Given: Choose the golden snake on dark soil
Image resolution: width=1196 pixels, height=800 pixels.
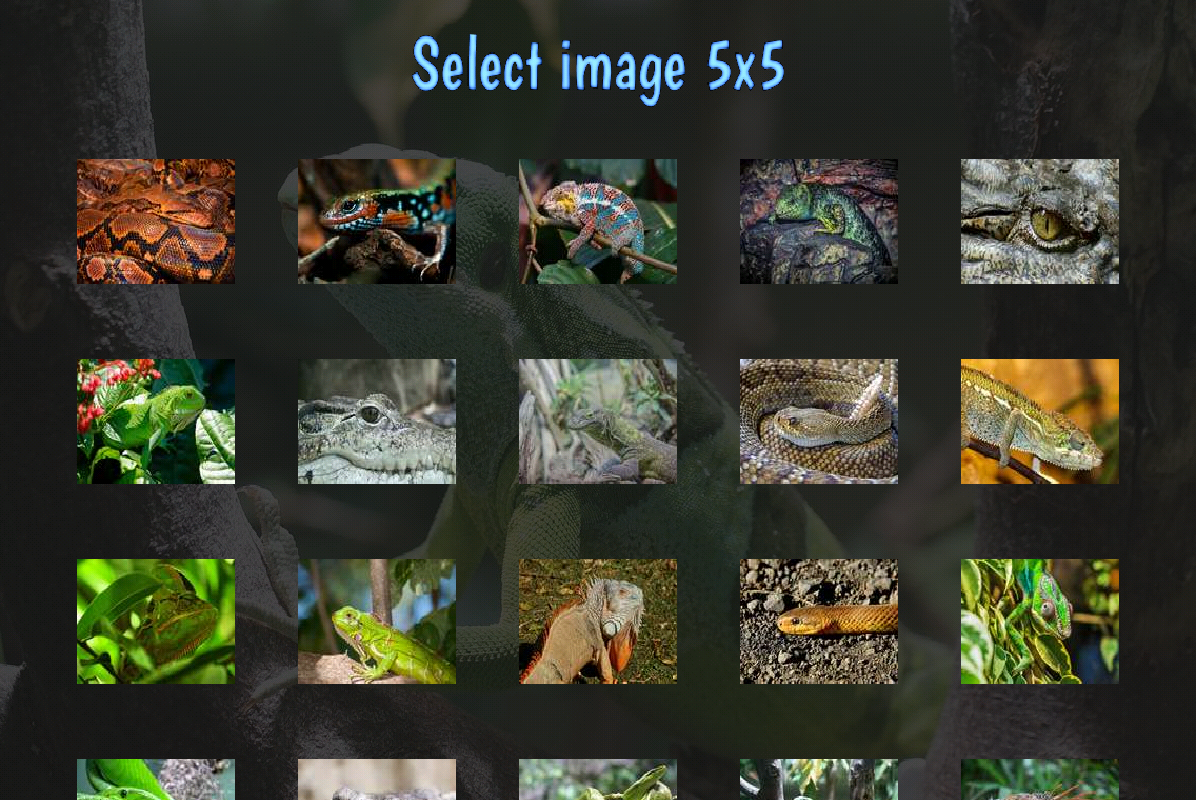Looking at the screenshot, I should point(818,621).
